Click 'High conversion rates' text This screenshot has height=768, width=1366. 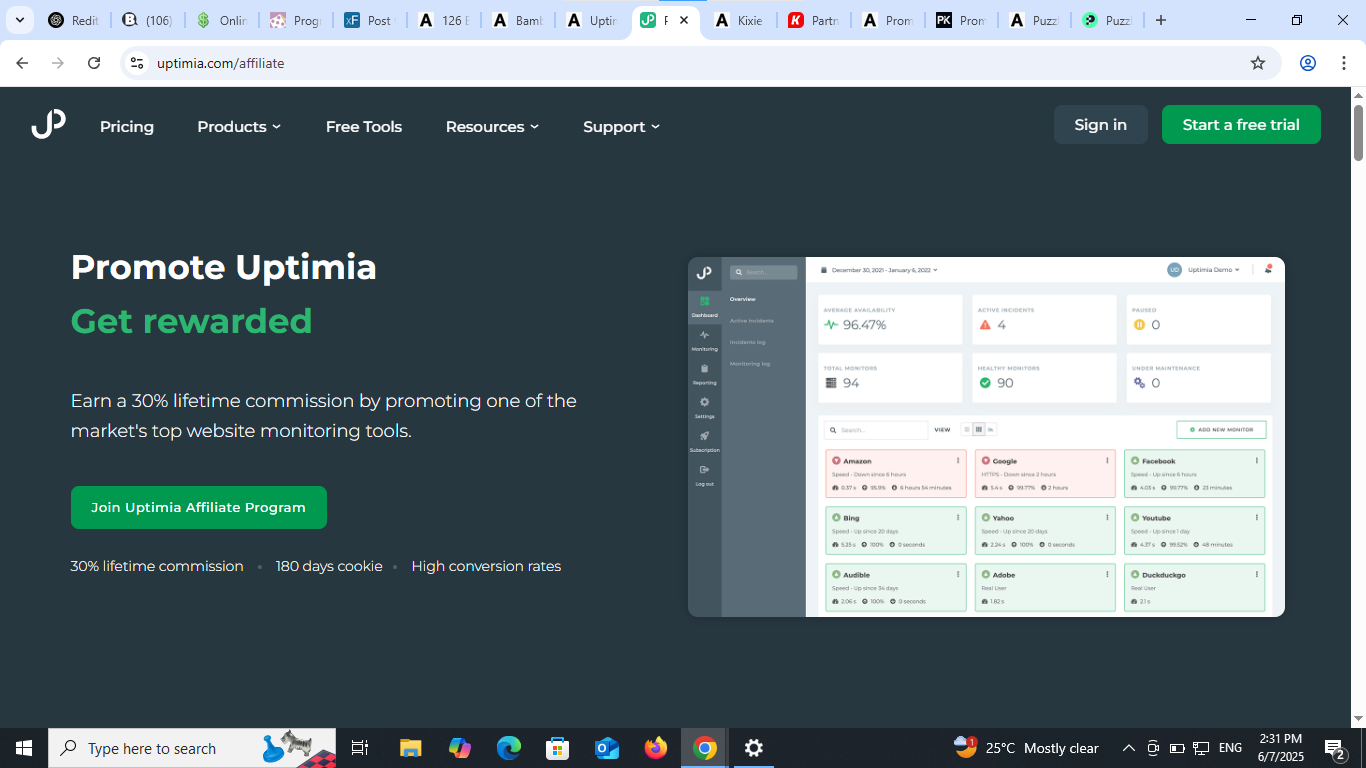pyautogui.click(x=486, y=566)
